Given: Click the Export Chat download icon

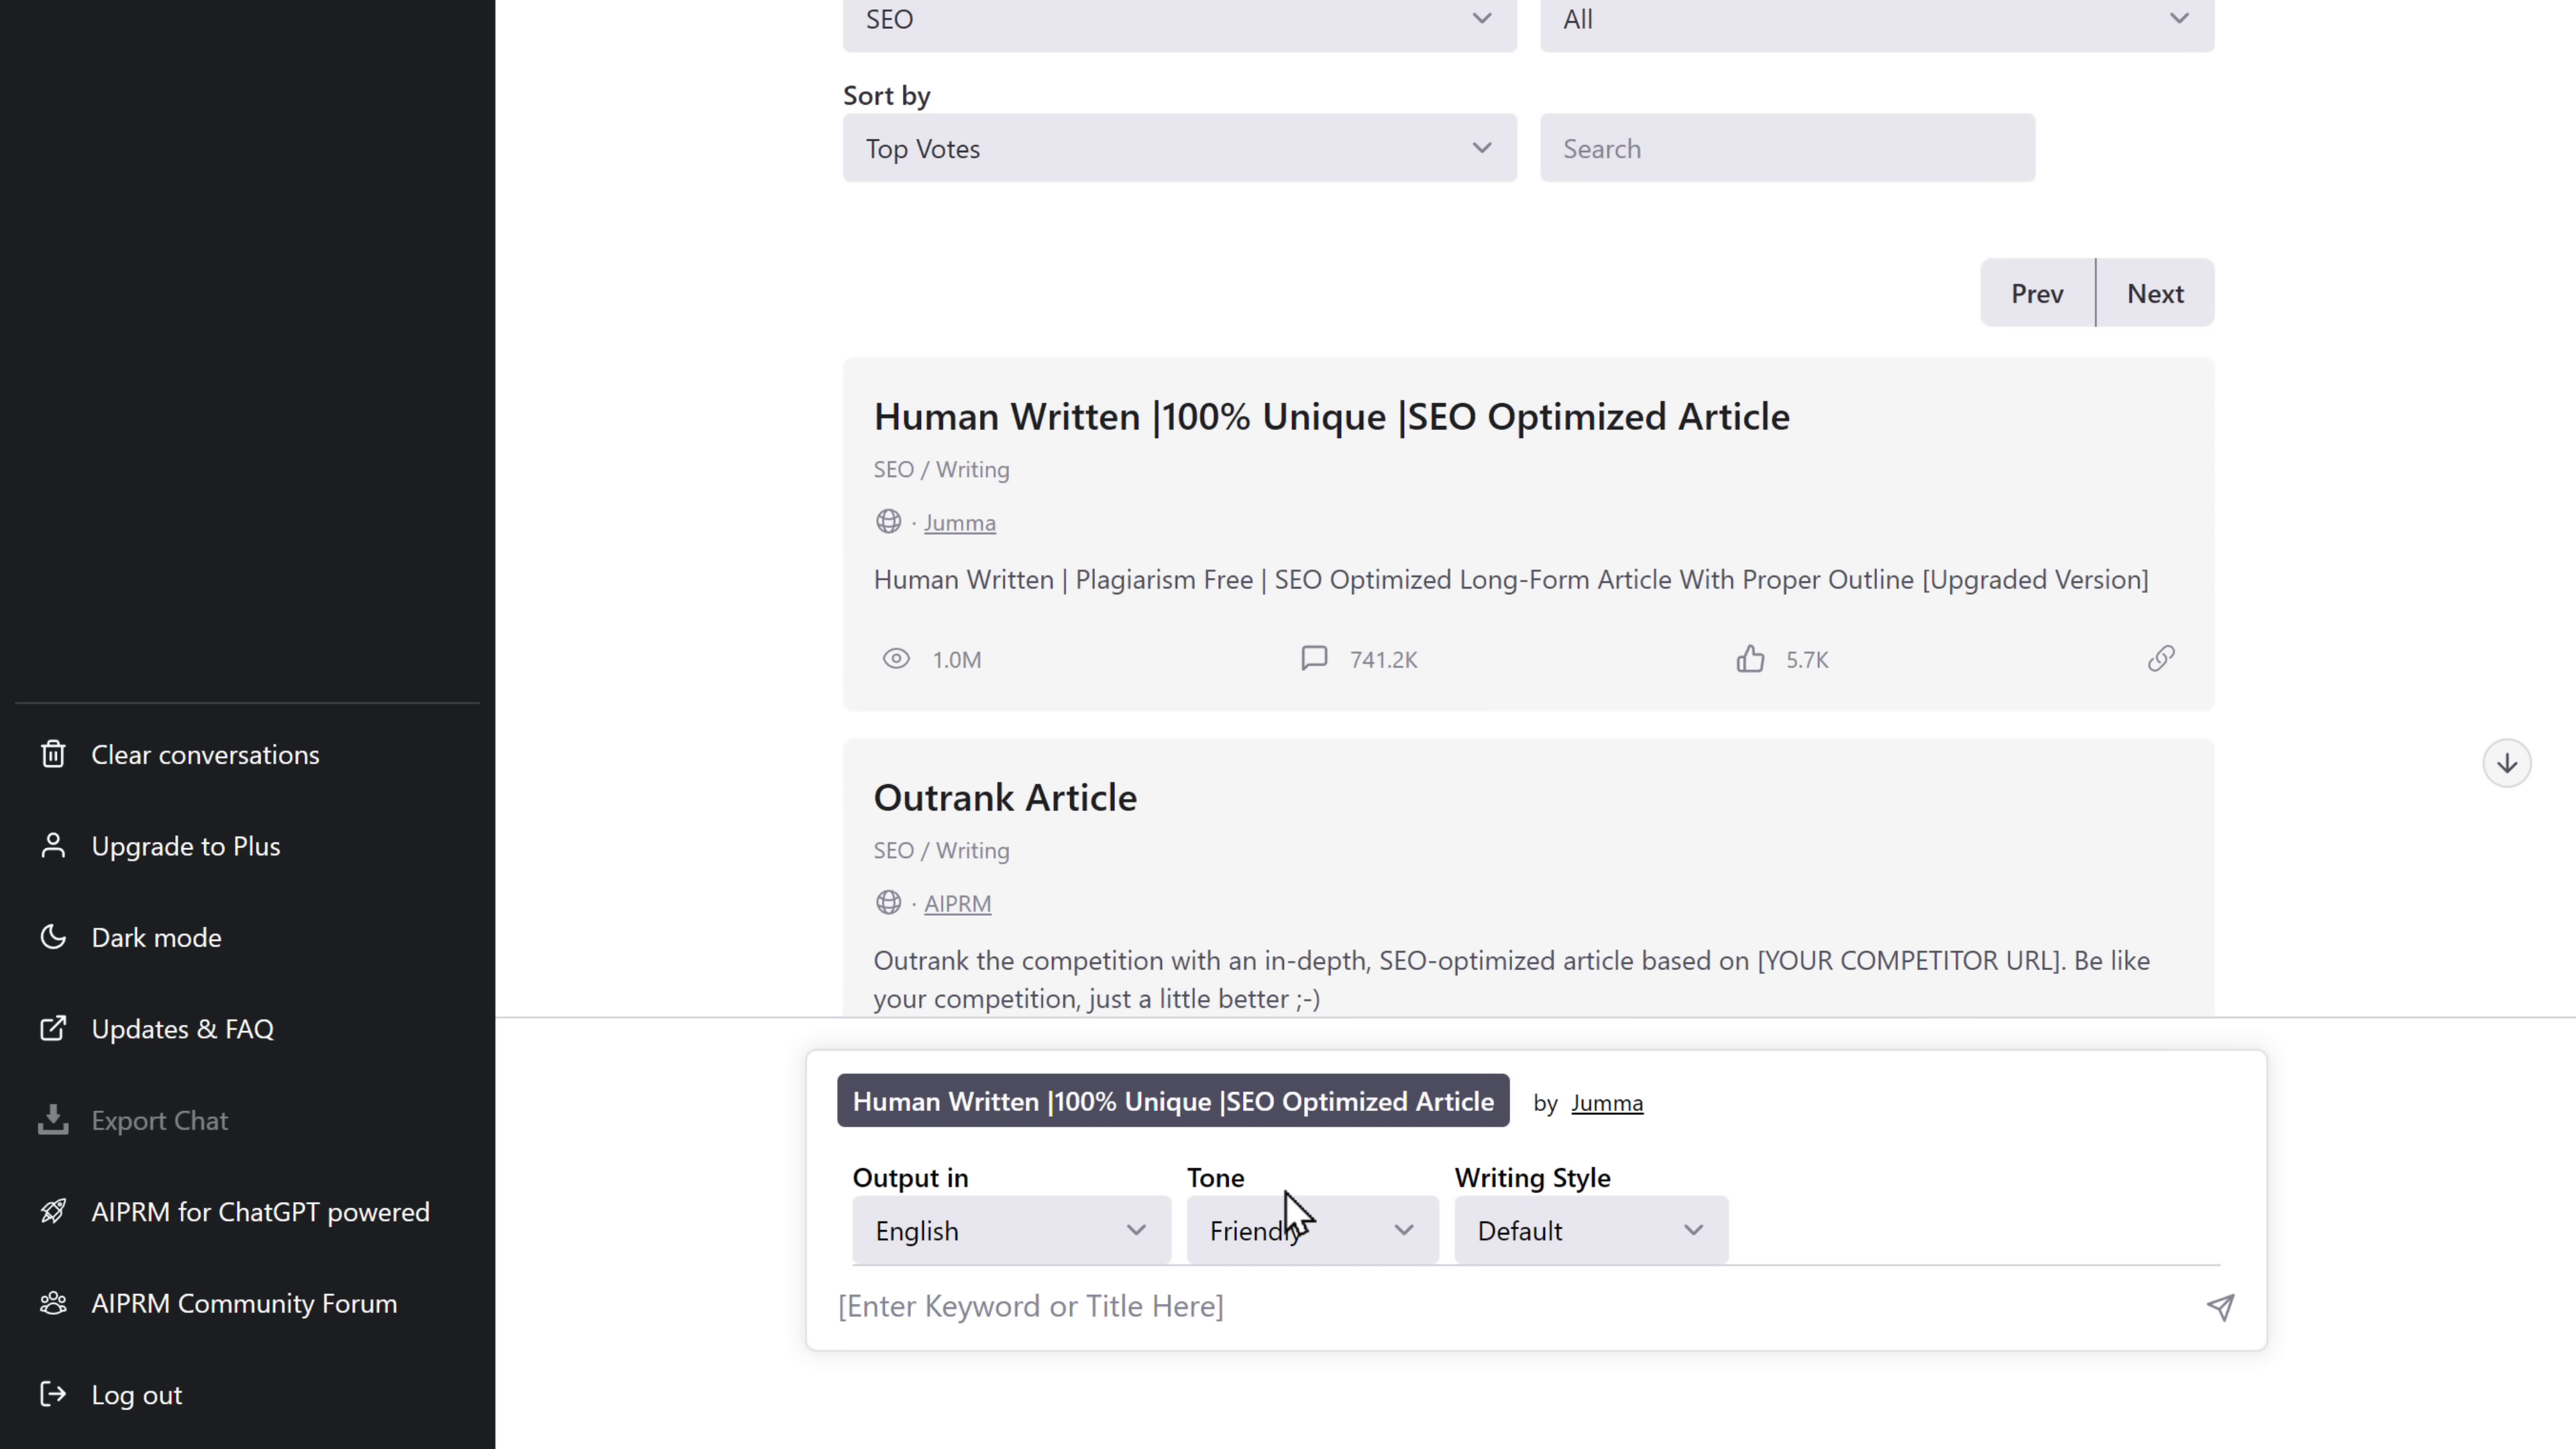Looking at the screenshot, I should click(x=53, y=1120).
